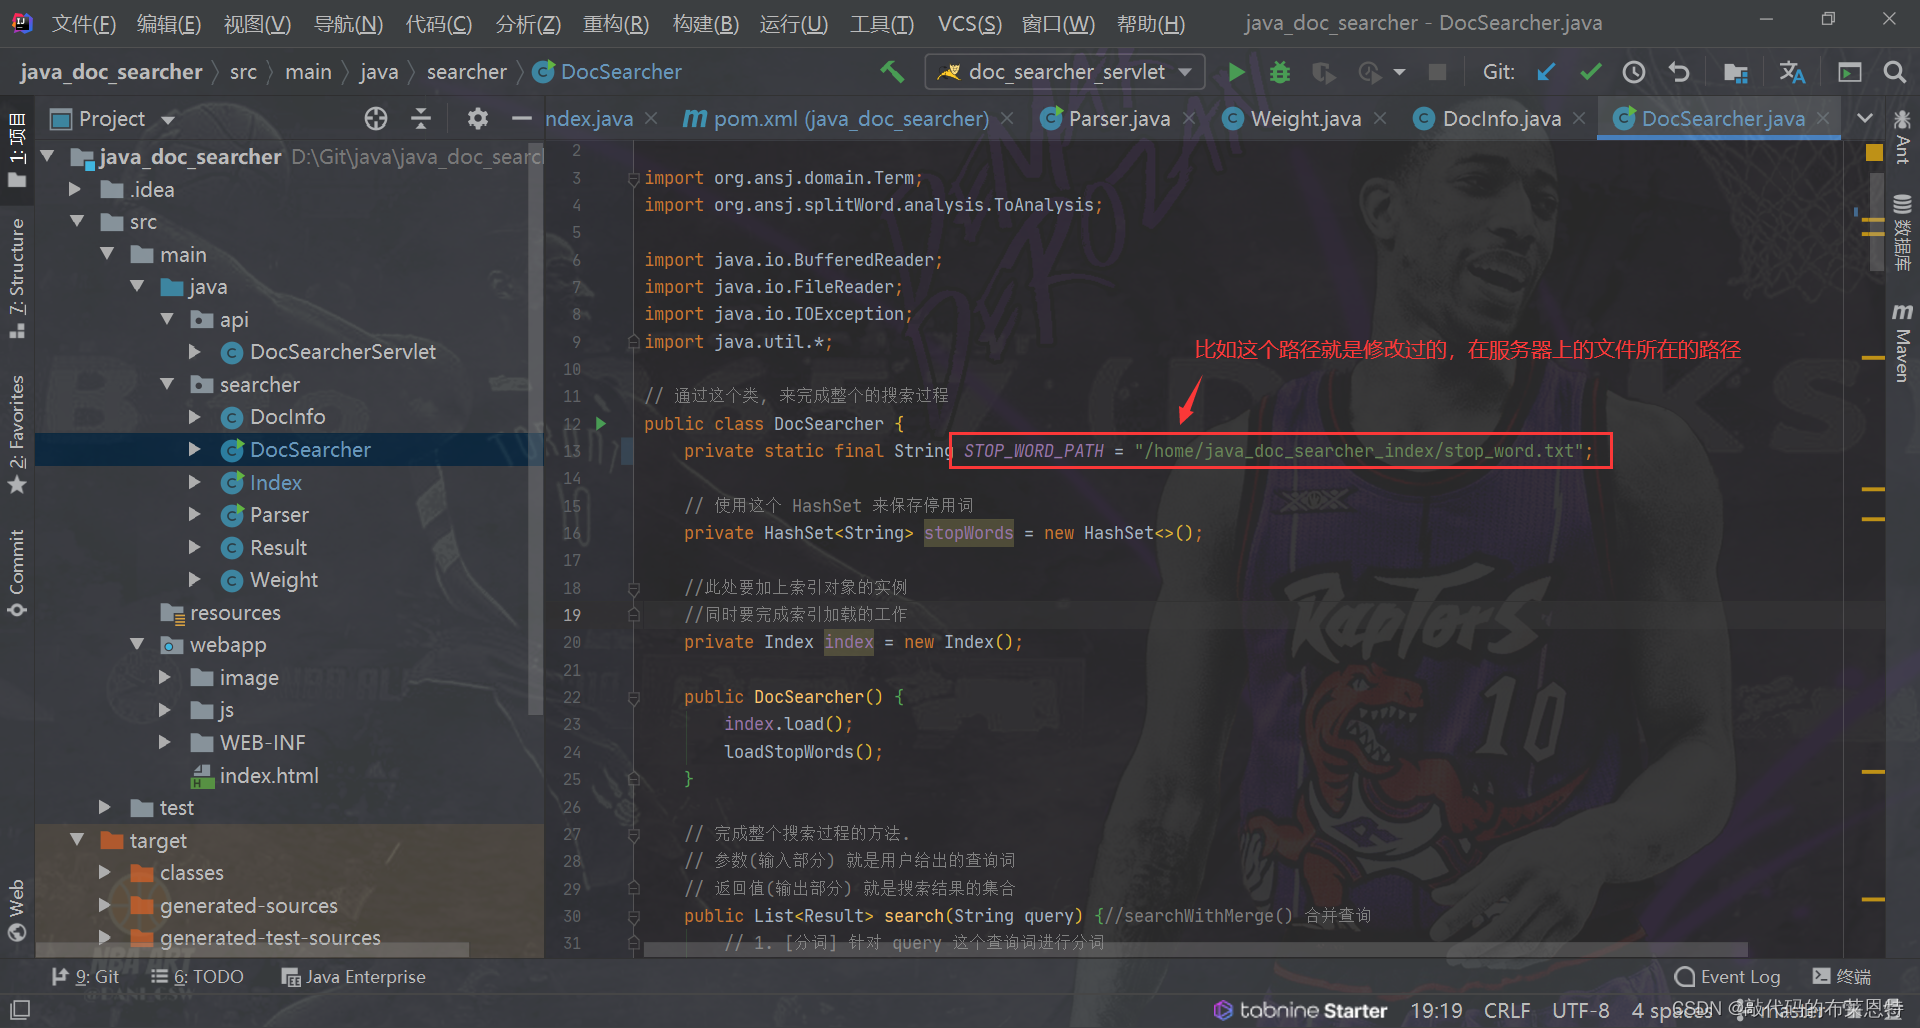Open the VCS(S) menu
The width and height of the screenshot is (1920, 1028).
[968, 23]
